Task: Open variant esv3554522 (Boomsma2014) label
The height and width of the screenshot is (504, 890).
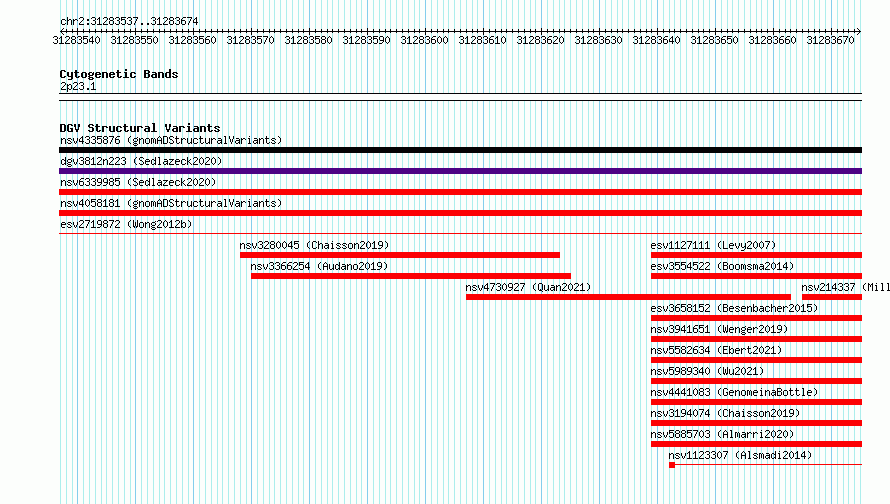Action: [x=722, y=266]
